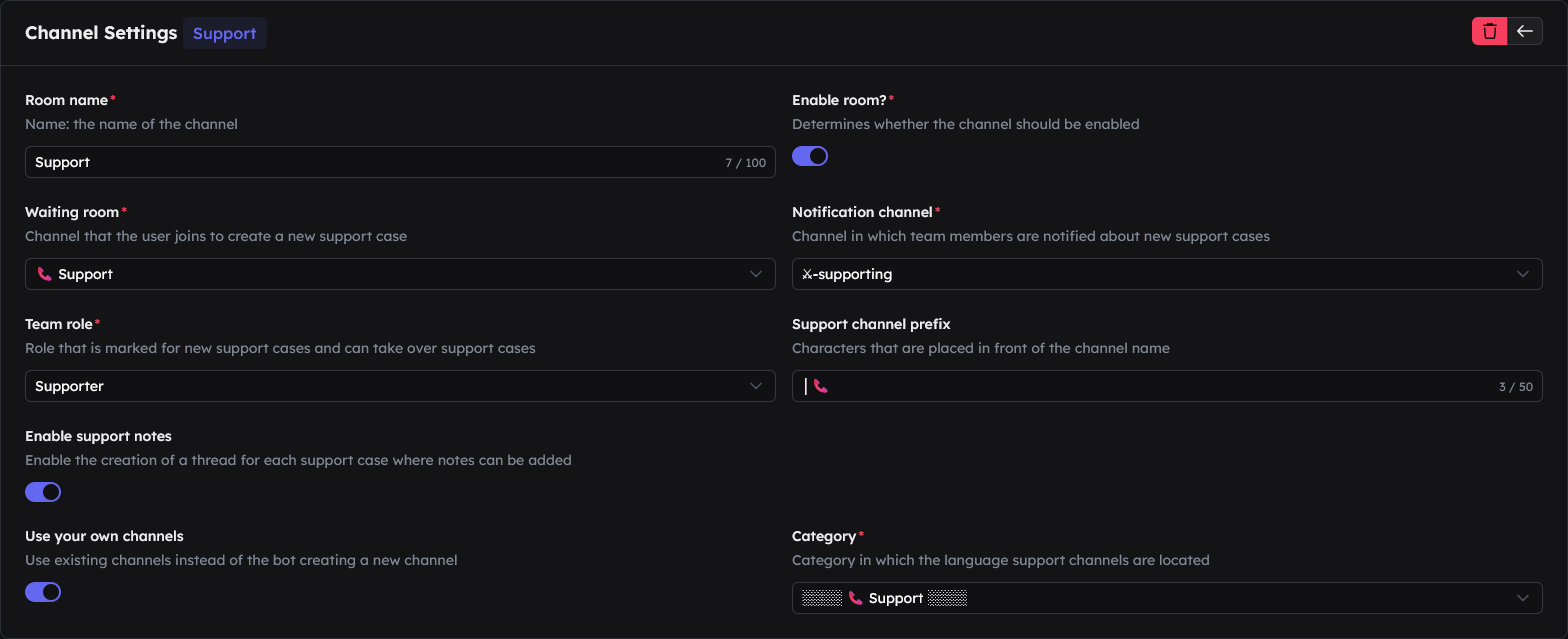
Task: Expand the Team role chevron
Action: (756, 386)
